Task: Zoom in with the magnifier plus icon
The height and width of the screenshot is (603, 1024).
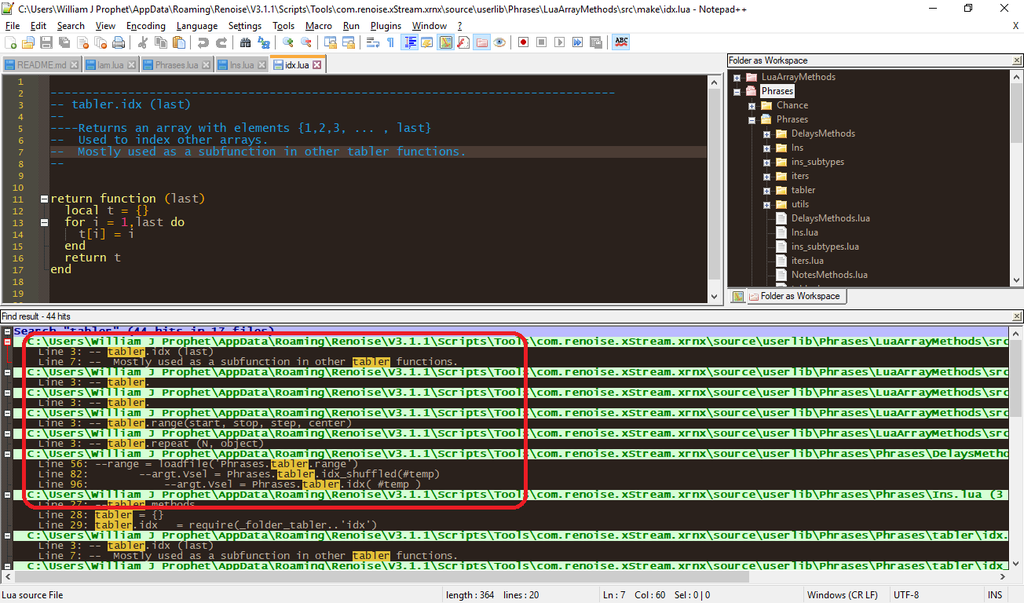Action: click(288, 42)
